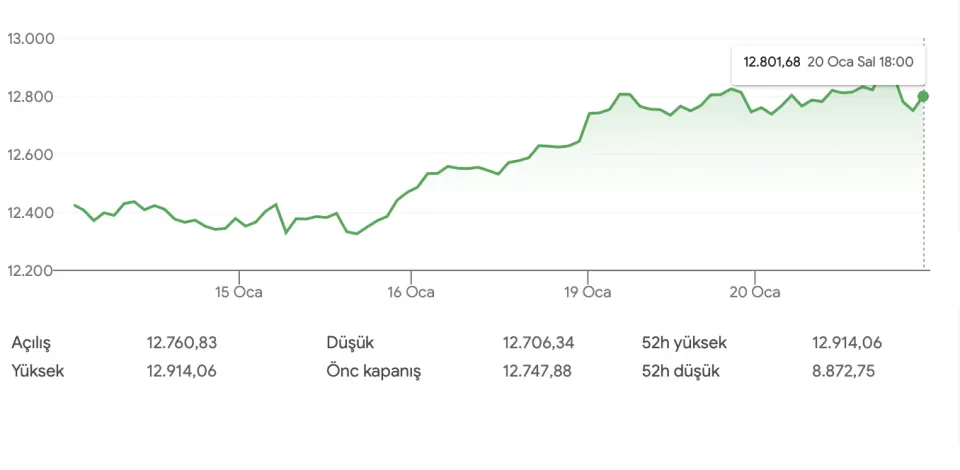
Task: Select the 12.400 y-axis value
Action: pyautogui.click(x=30, y=213)
